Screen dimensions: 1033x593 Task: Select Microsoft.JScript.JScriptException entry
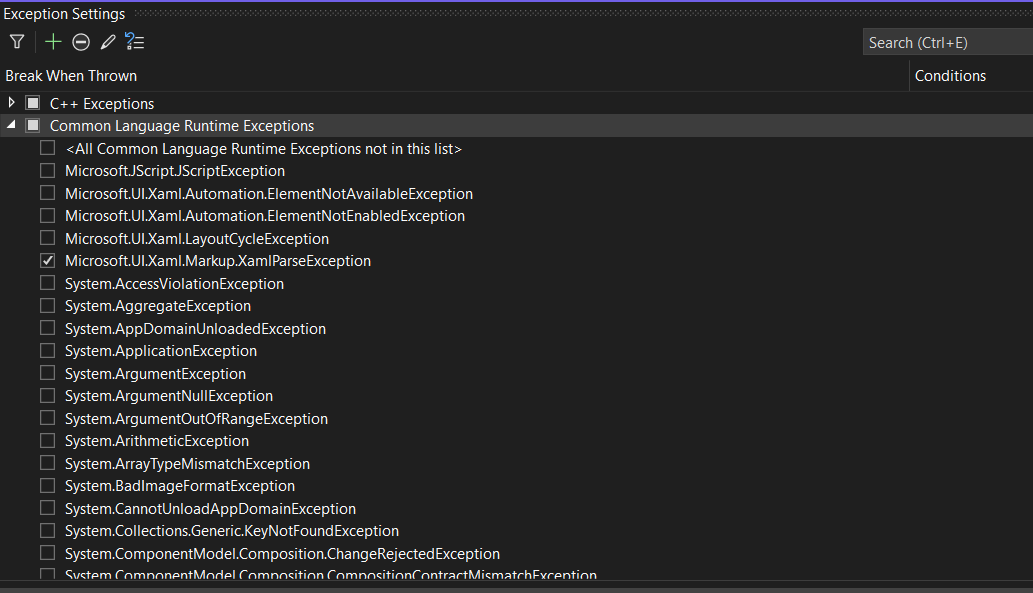(x=175, y=171)
